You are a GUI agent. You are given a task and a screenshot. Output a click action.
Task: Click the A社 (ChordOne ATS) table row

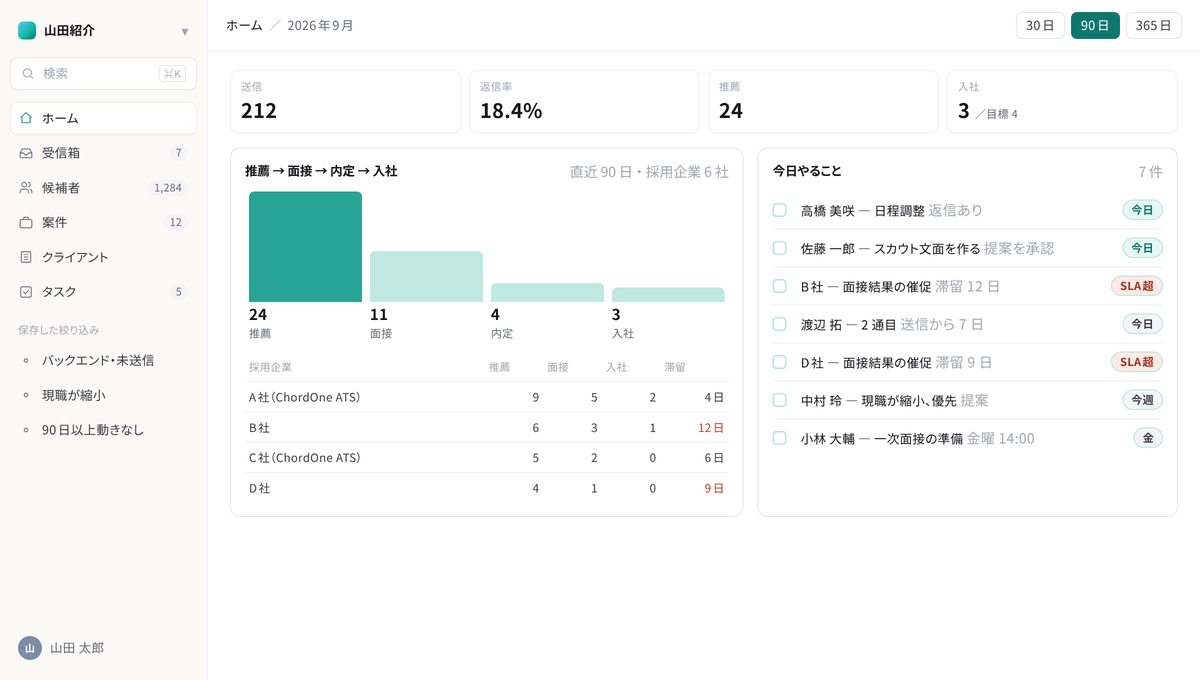pyautogui.click(x=487, y=397)
